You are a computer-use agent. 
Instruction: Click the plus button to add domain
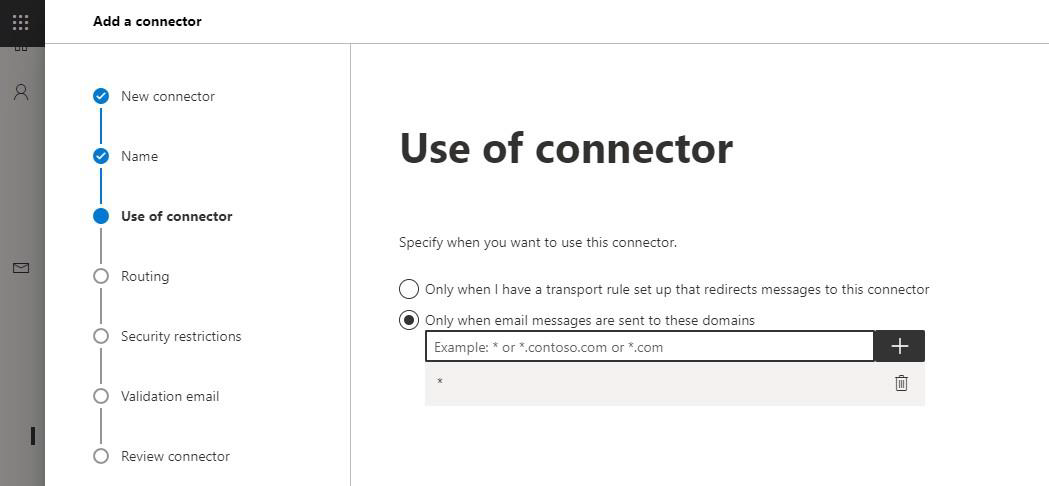coord(899,346)
